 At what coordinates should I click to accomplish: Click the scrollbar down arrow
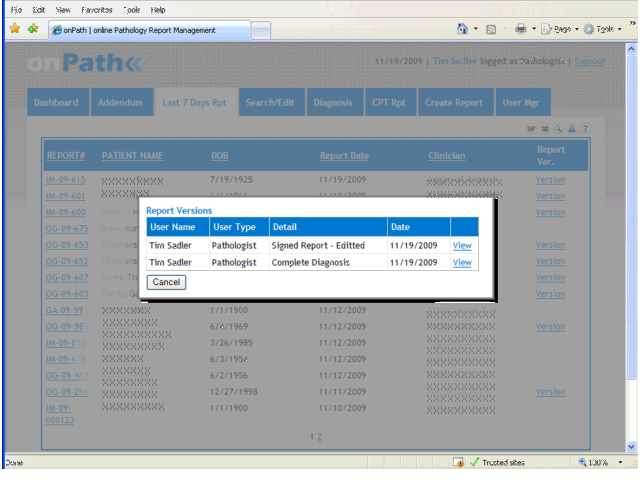(x=632, y=447)
